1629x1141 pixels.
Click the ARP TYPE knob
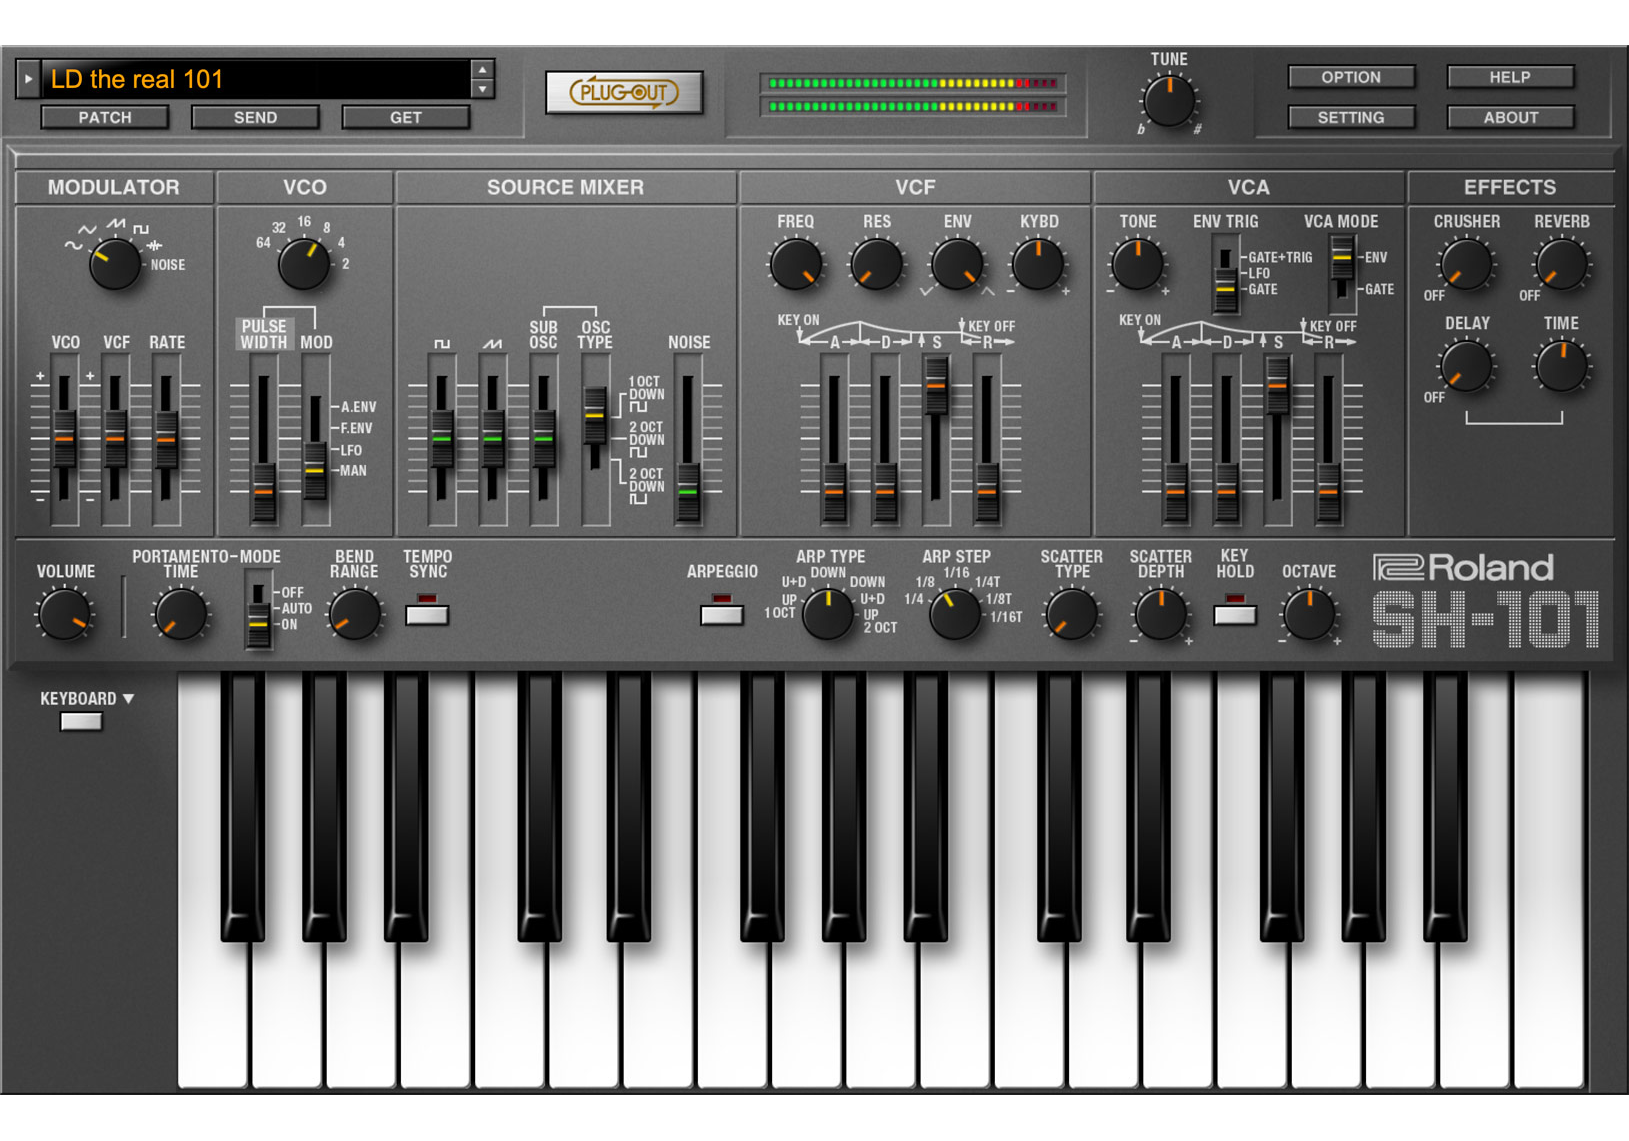pyautogui.click(x=828, y=614)
